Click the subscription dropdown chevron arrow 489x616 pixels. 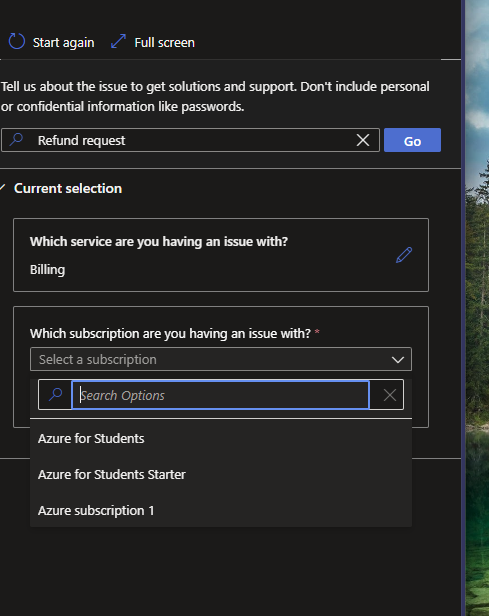pos(398,359)
